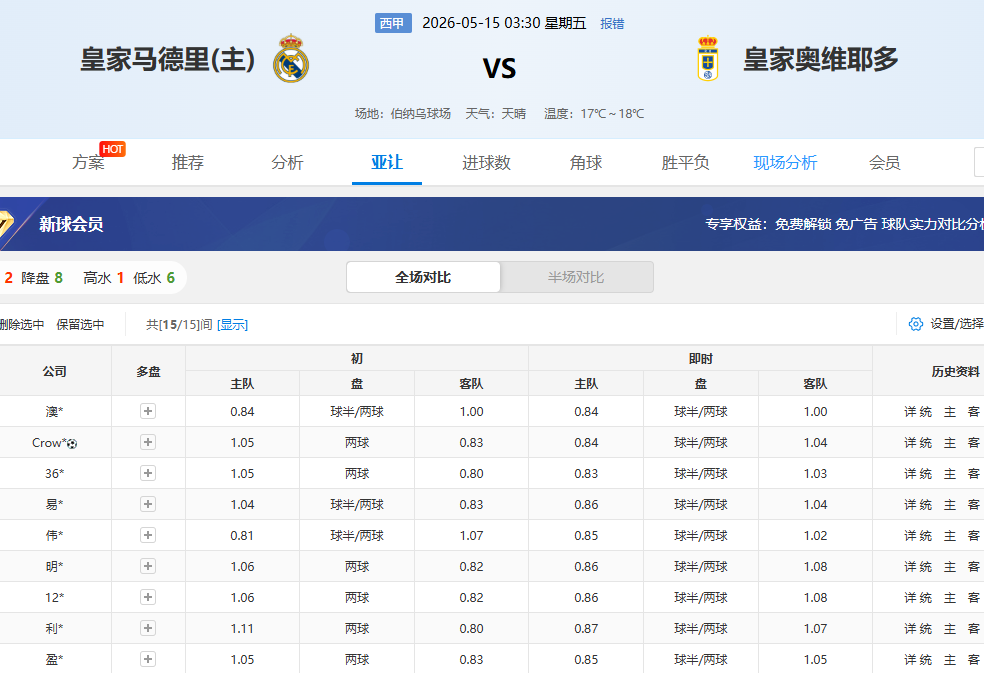This screenshot has width=984, height=673.
Task: Expand the 伟* row plus button
Action: click(148, 535)
